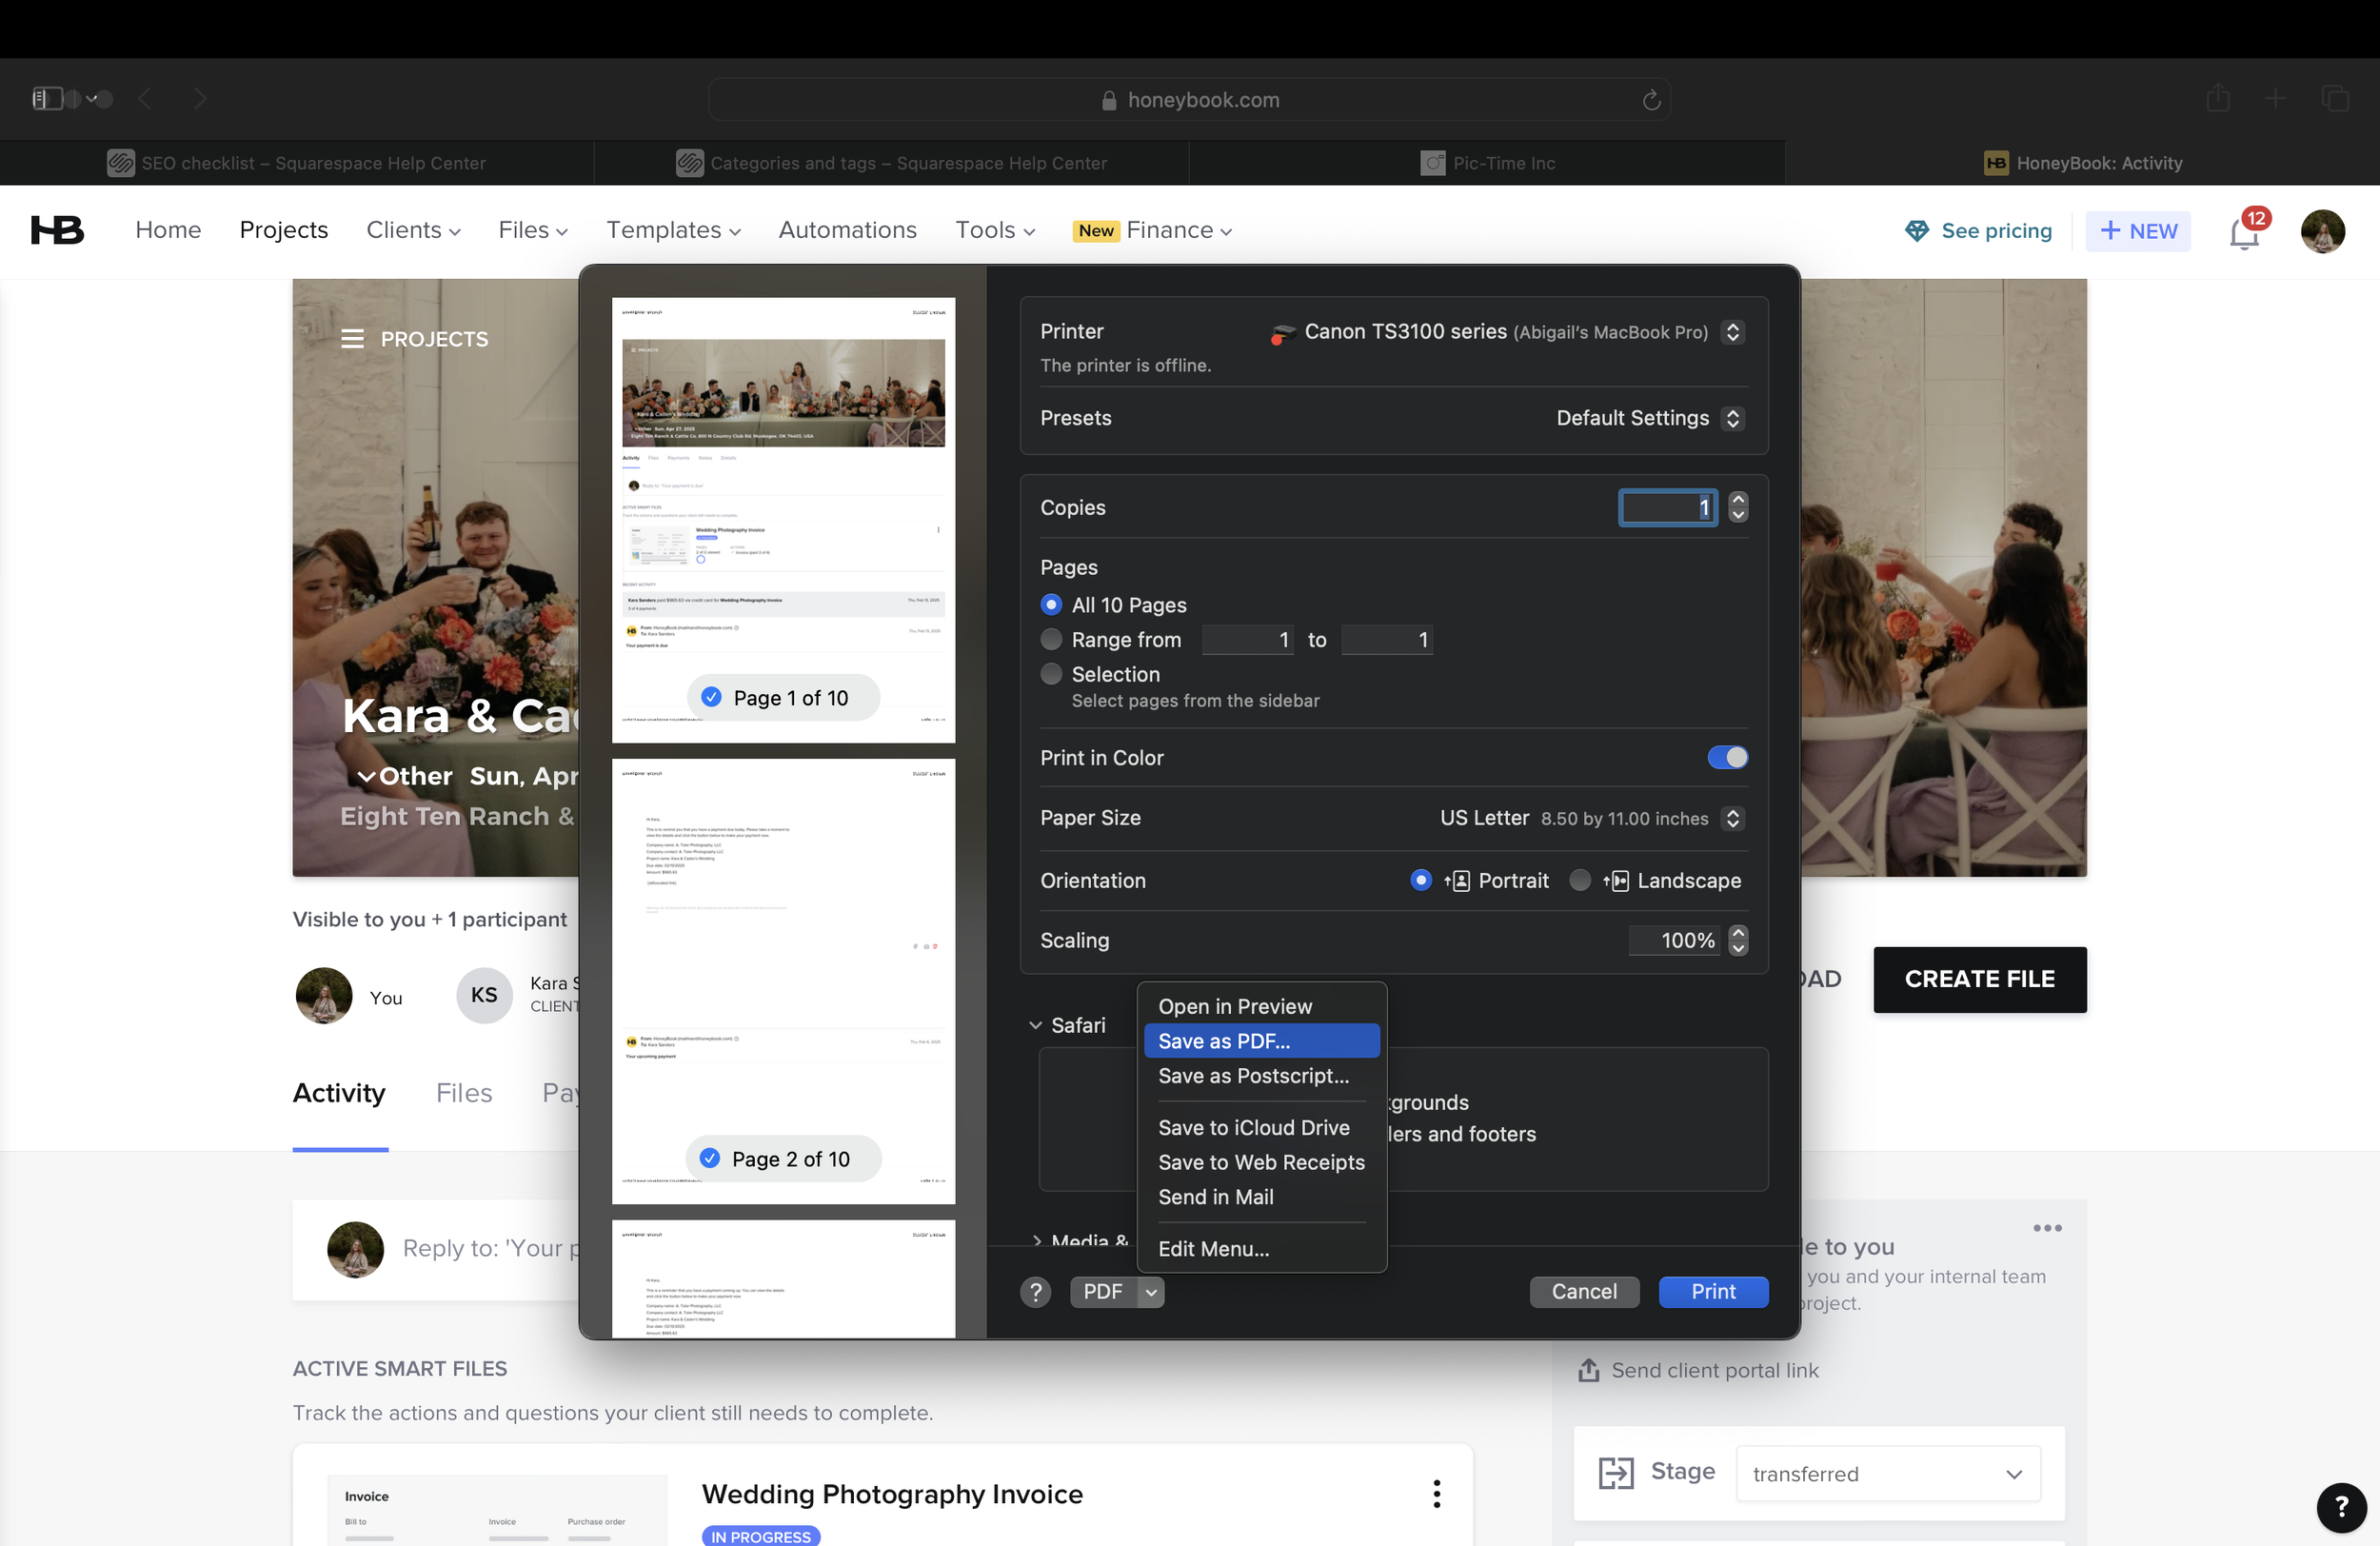
Task: Open the notifications bell icon
Action: (x=2243, y=232)
